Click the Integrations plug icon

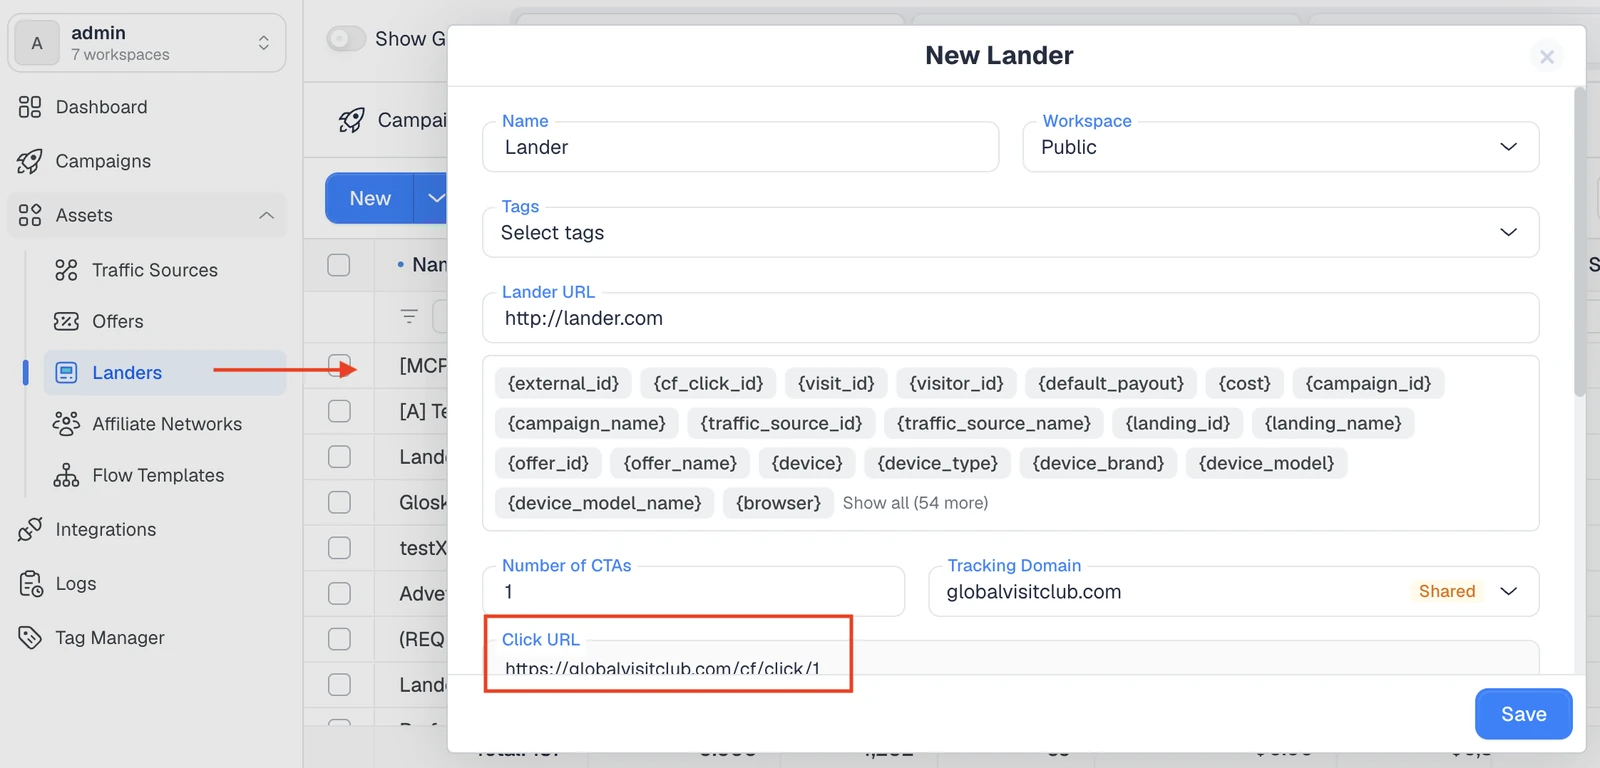coord(30,529)
